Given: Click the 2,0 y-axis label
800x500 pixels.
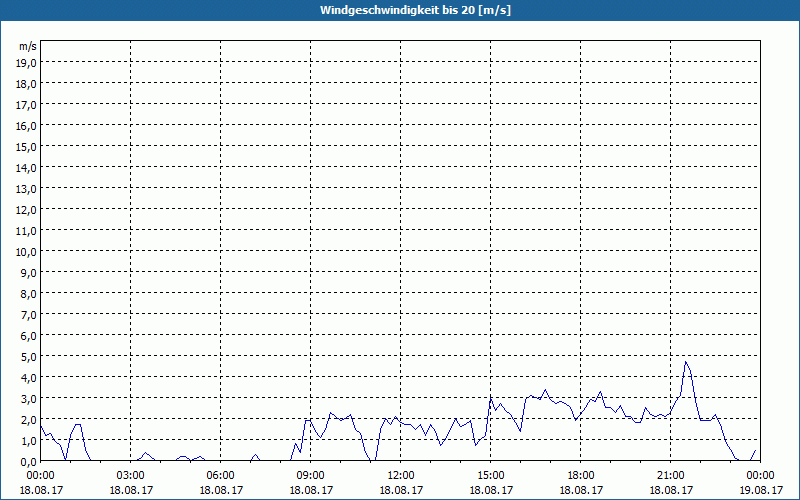Looking at the screenshot, I should tap(27, 419).
